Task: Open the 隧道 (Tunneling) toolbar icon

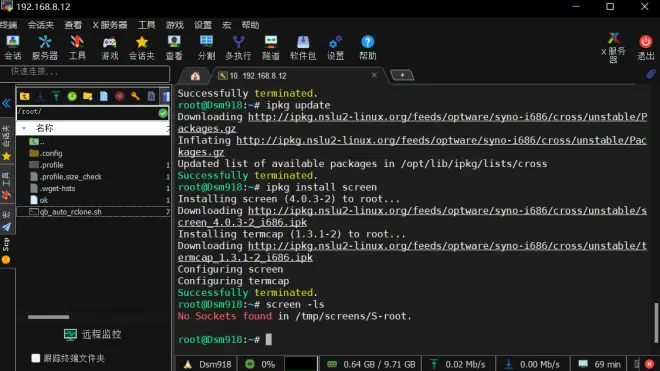Action: [271, 47]
